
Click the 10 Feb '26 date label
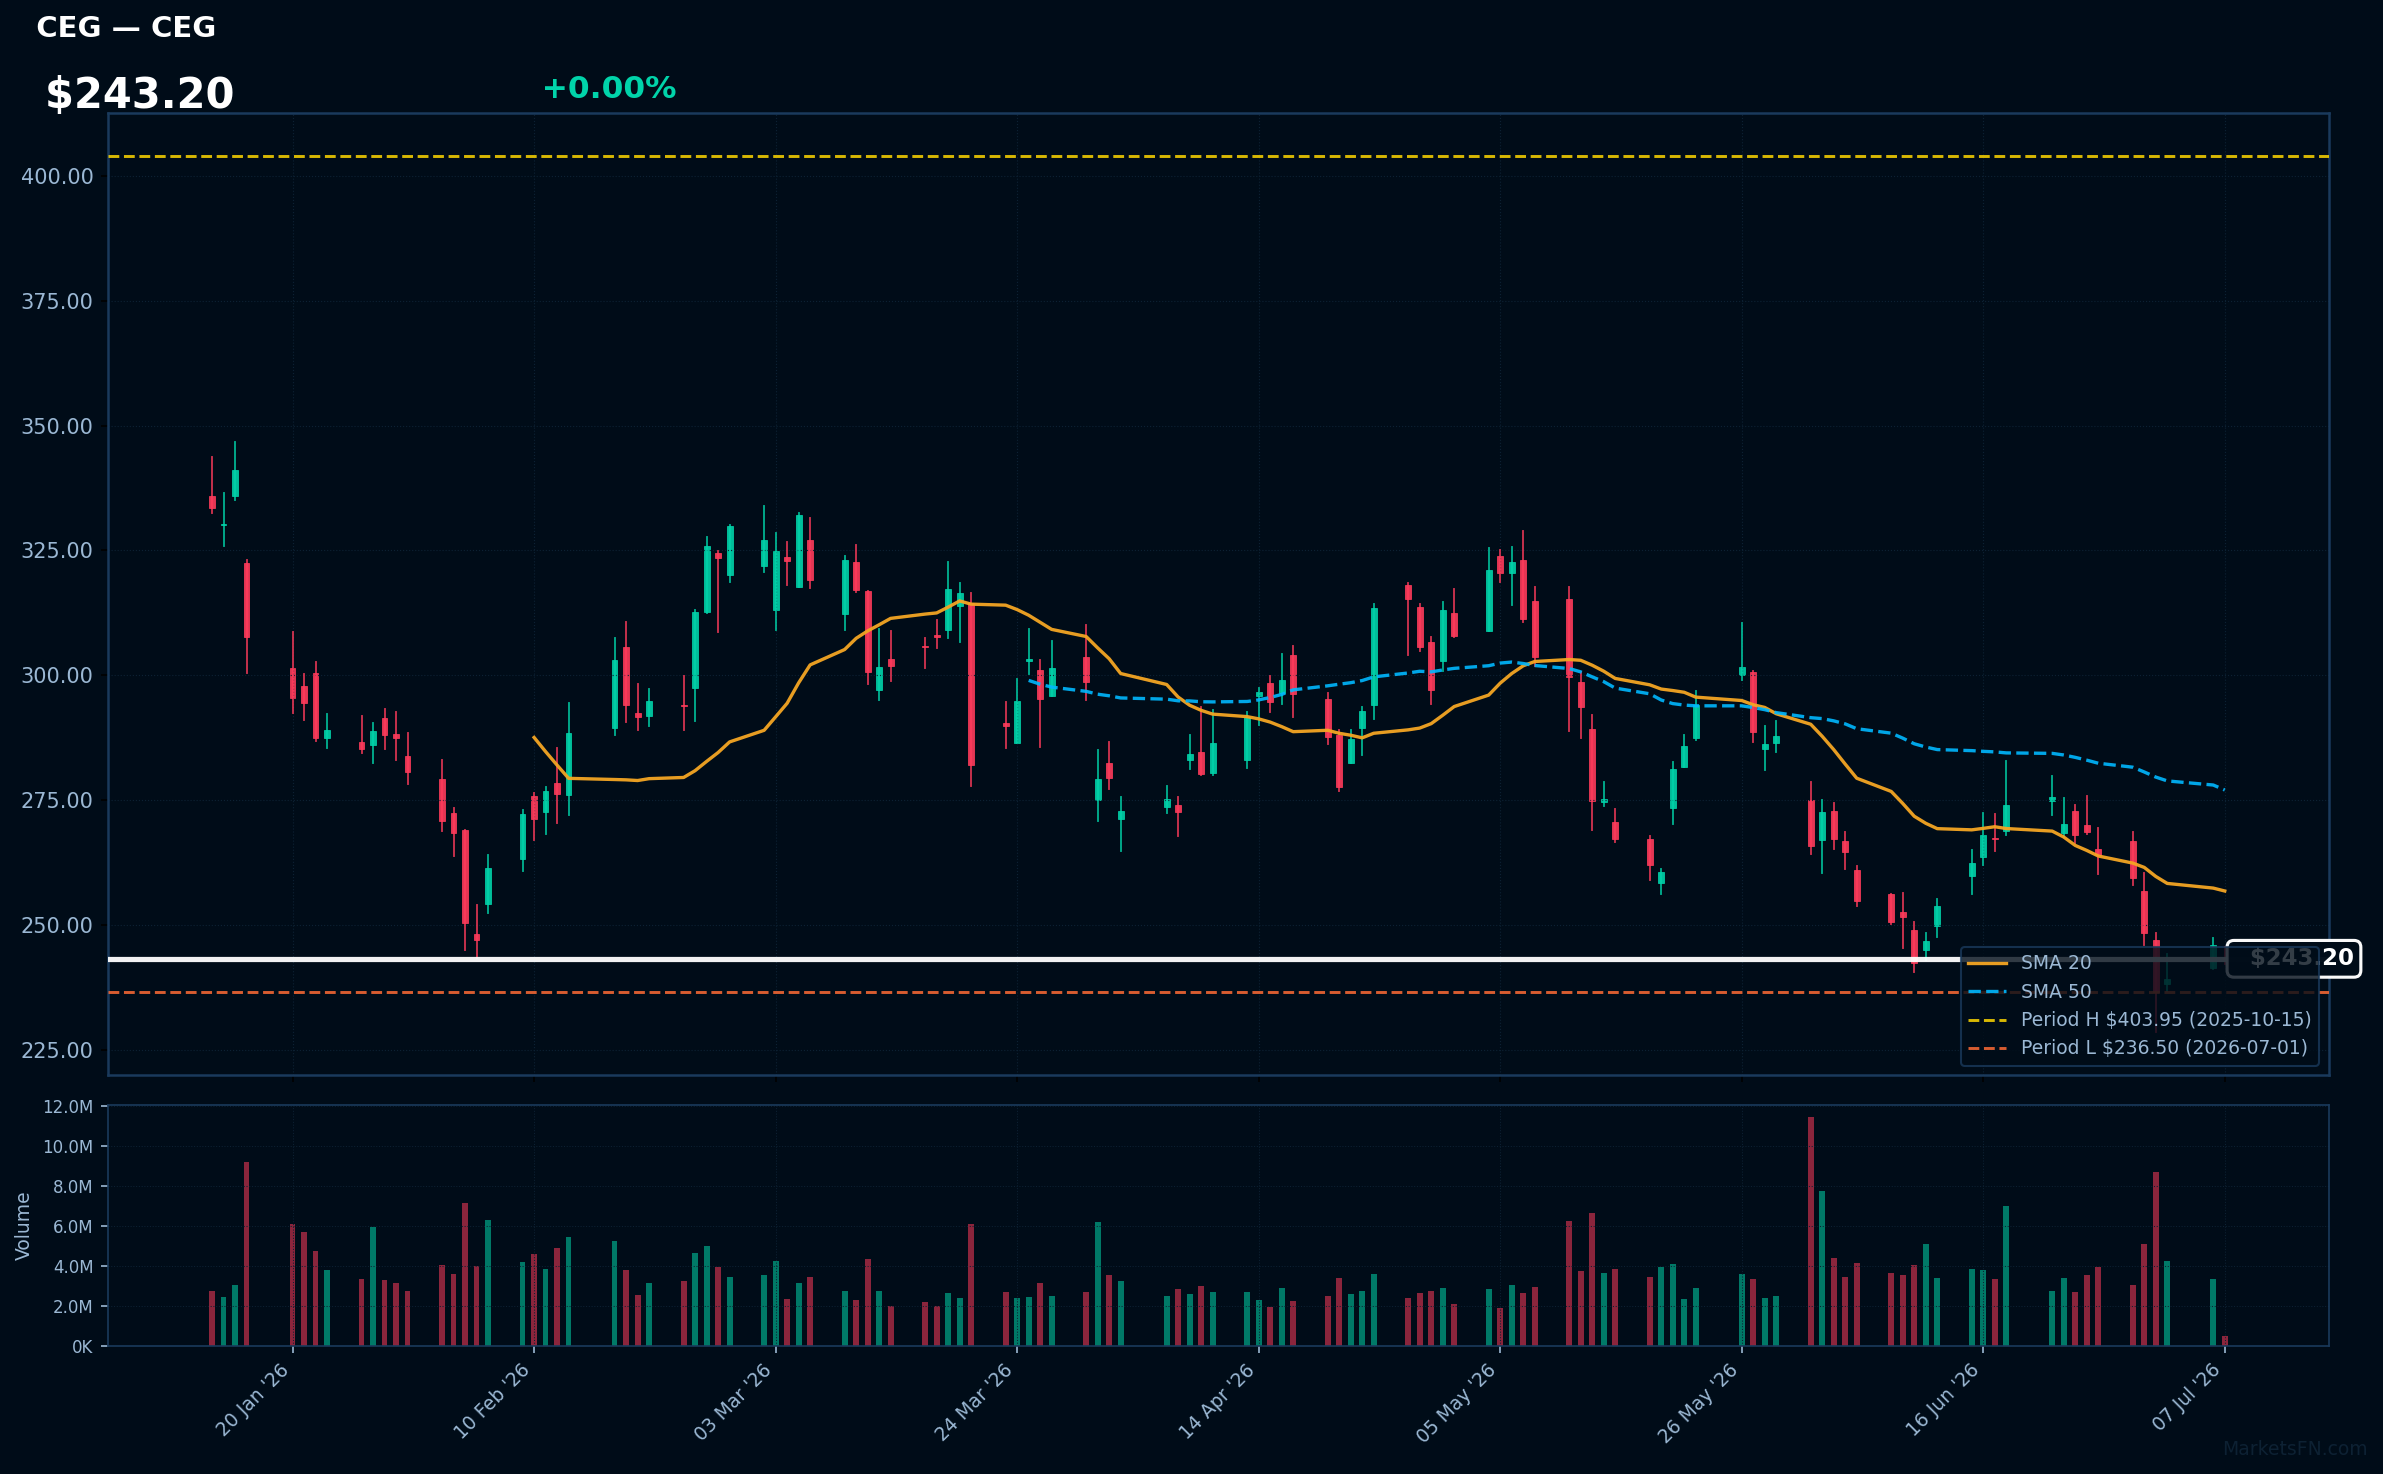coord(491,1401)
